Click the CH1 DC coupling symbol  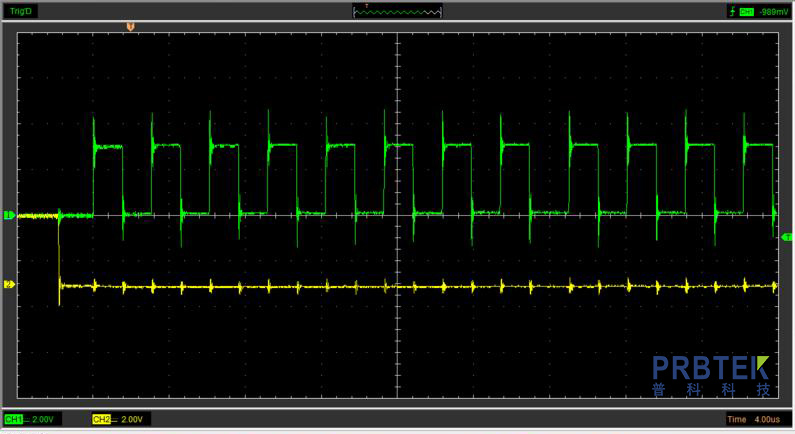(26, 419)
